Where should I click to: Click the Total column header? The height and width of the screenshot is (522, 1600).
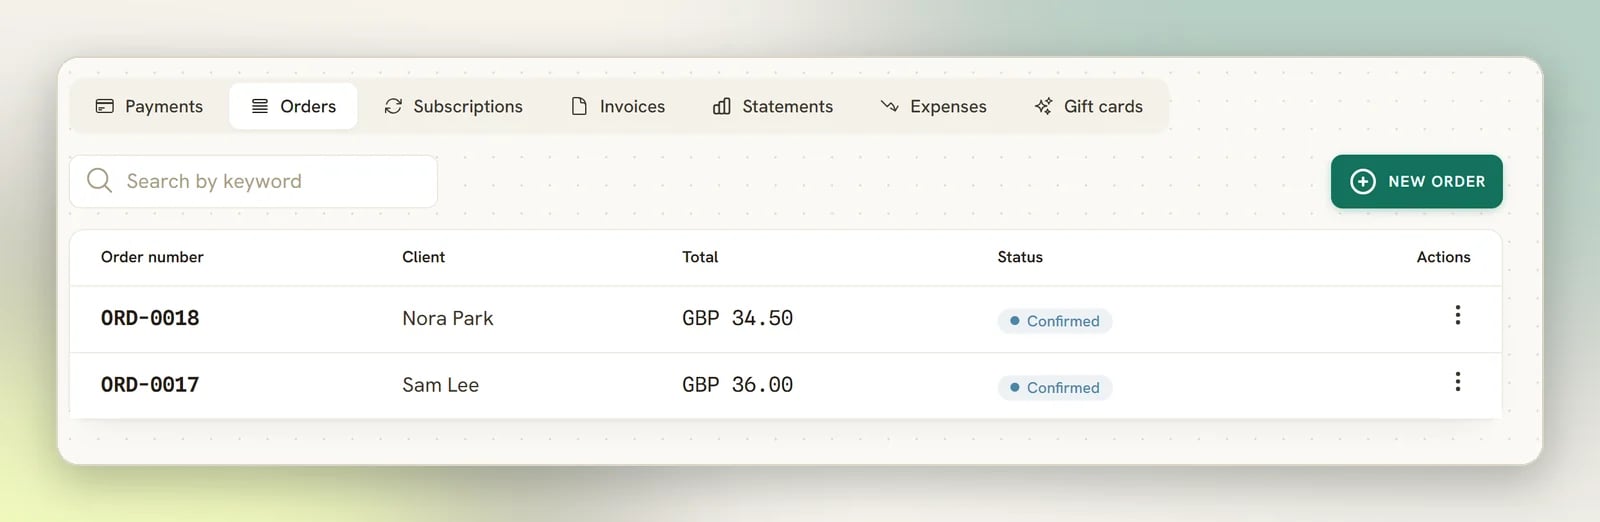click(700, 257)
